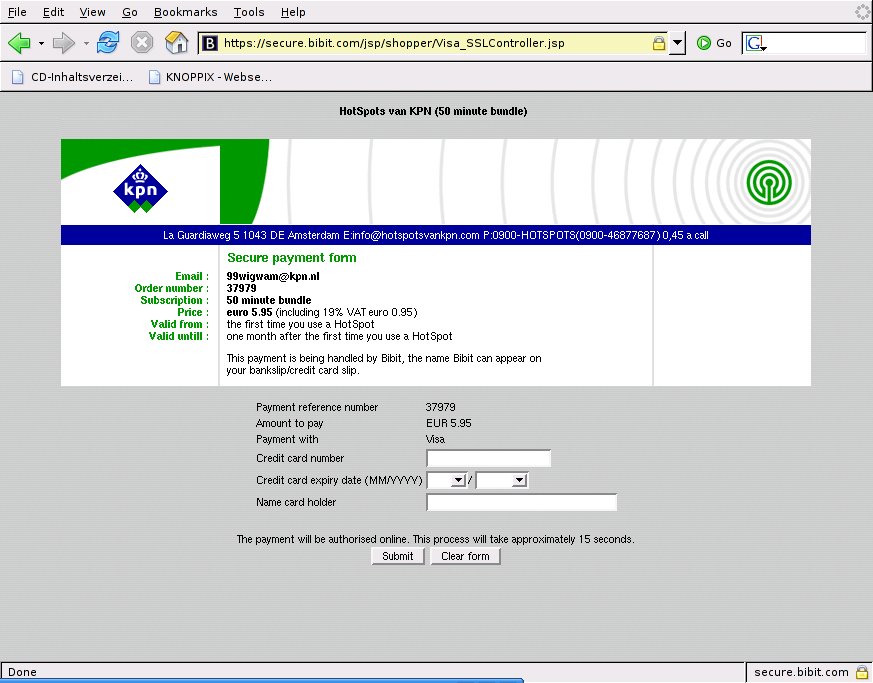Screen dimensions: 873x683
Task: Click the Name card holder field
Action: [x=521, y=502]
